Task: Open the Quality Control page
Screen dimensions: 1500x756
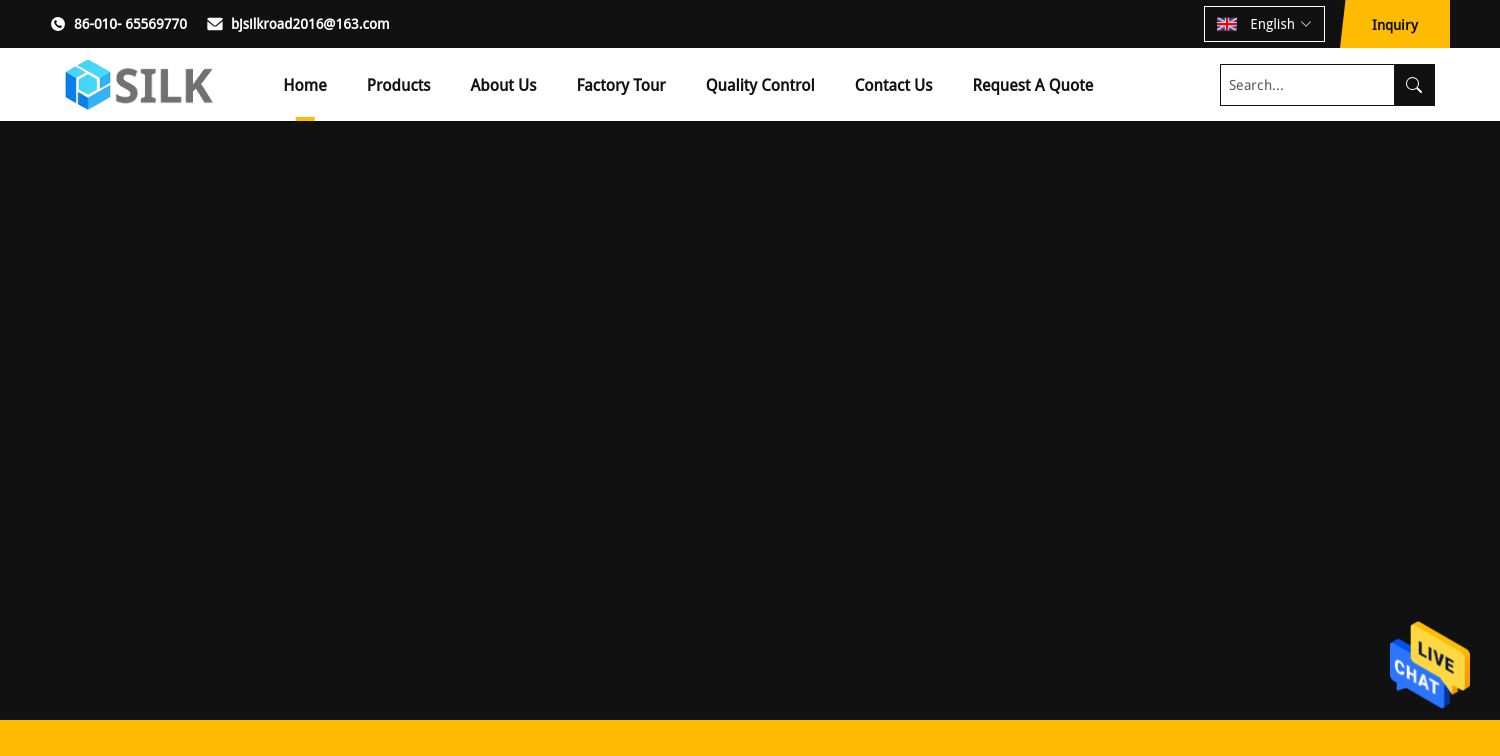Action: [760, 85]
